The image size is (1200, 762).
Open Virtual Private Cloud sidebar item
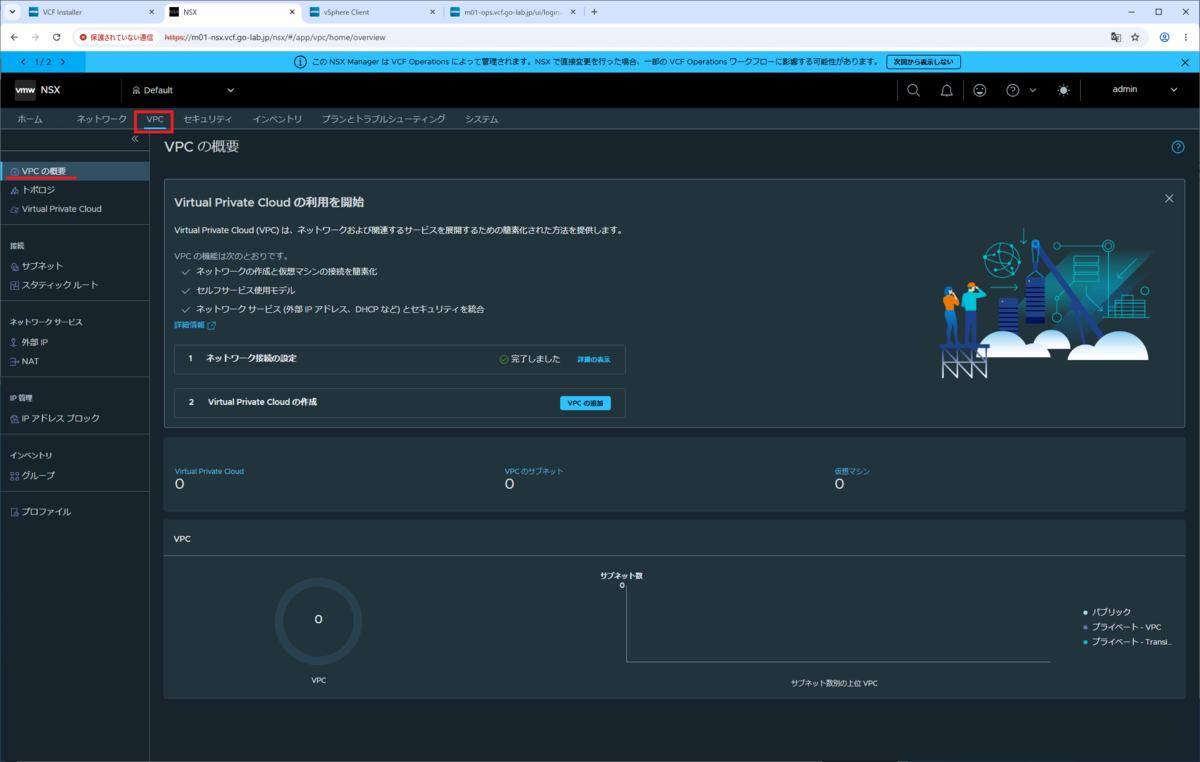pyautogui.click(x=75, y=209)
